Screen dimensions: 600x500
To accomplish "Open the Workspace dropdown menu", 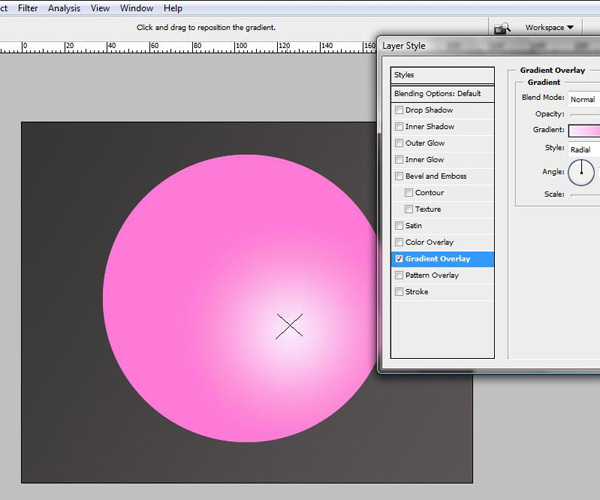I will (x=549, y=28).
